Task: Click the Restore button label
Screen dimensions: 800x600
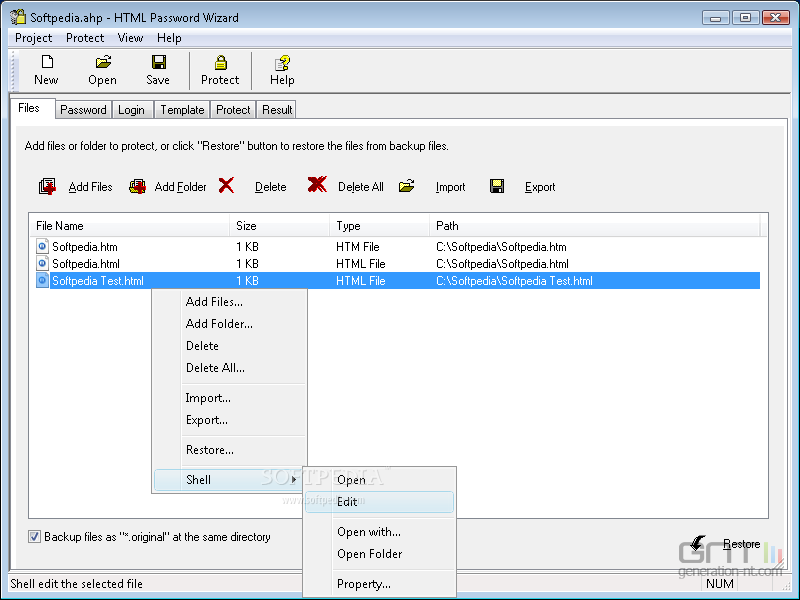Action: tap(741, 544)
